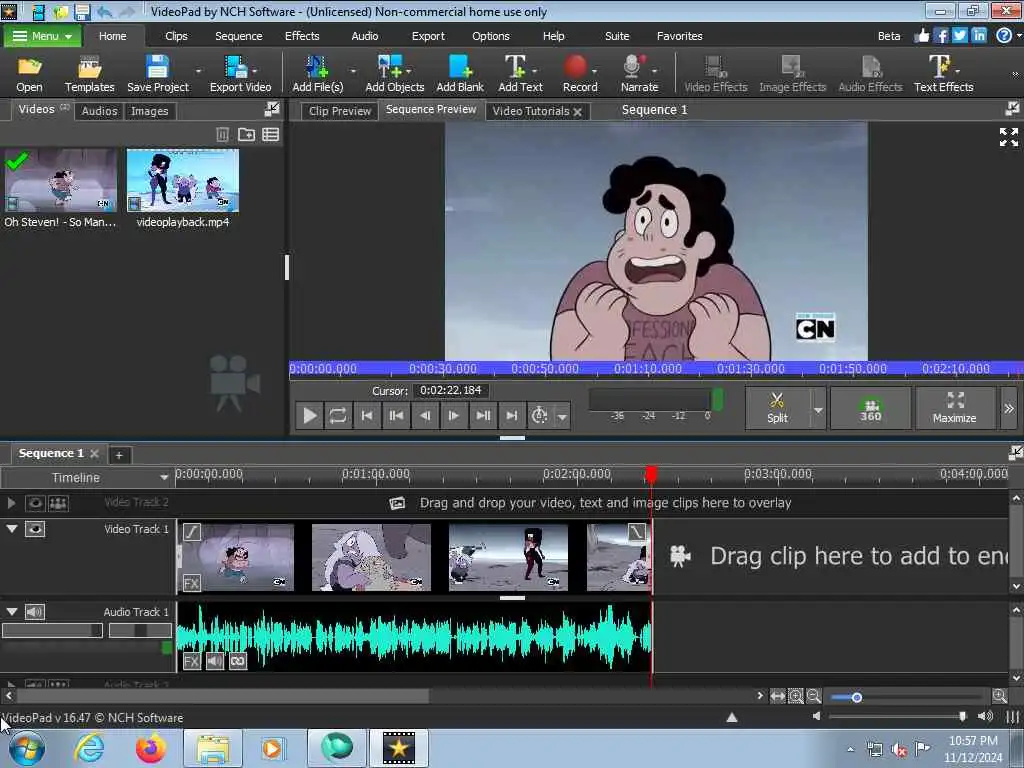Zoom the timeline to fit
The height and width of the screenshot is (768, 1024).
[x=777, y=696]
